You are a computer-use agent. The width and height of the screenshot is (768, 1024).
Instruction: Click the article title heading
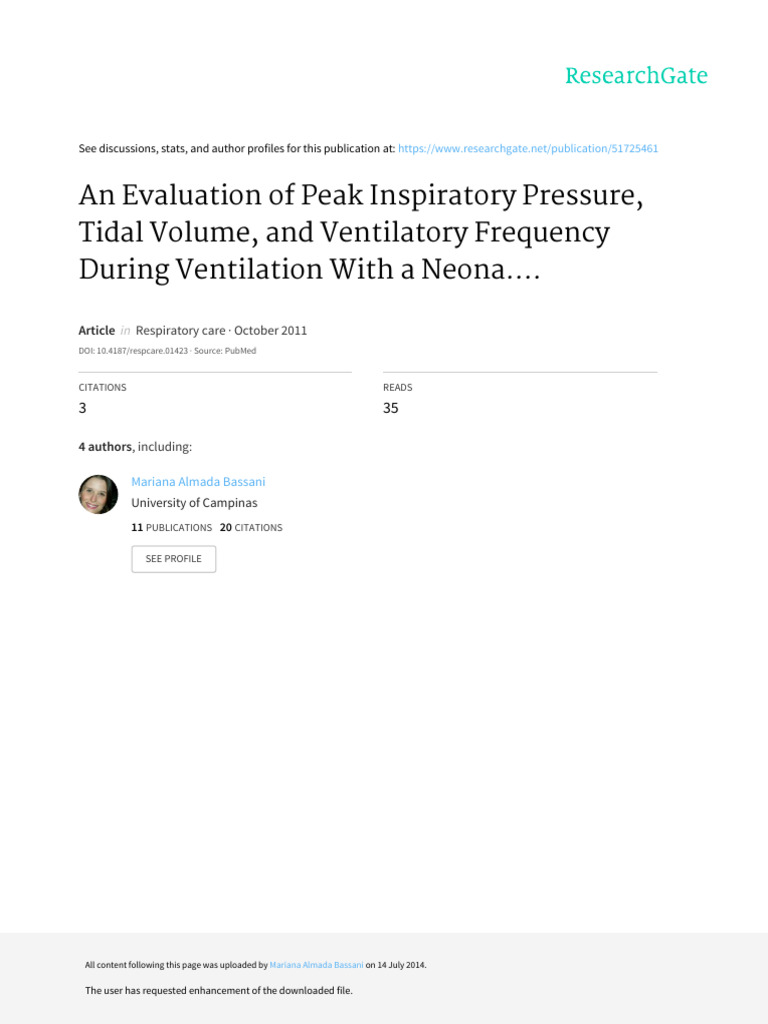pyautogui.click(x=359, y=233)
